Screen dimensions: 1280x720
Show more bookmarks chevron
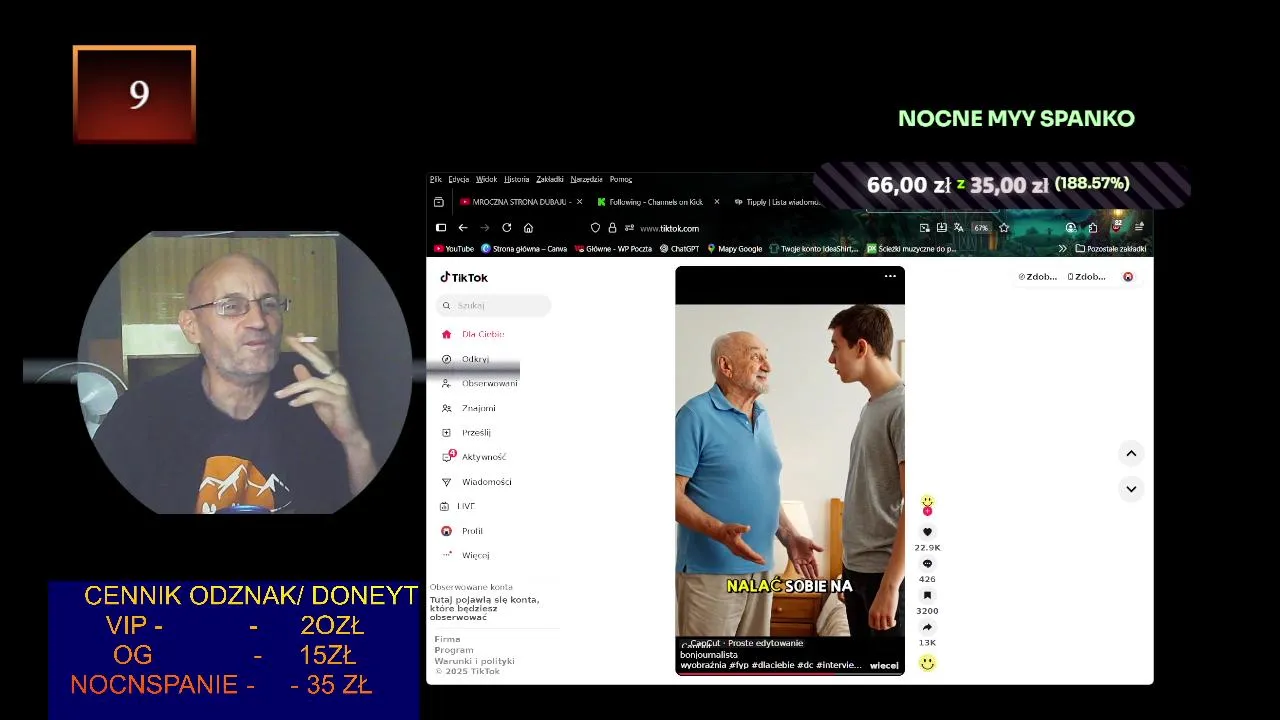[1062, 249]
